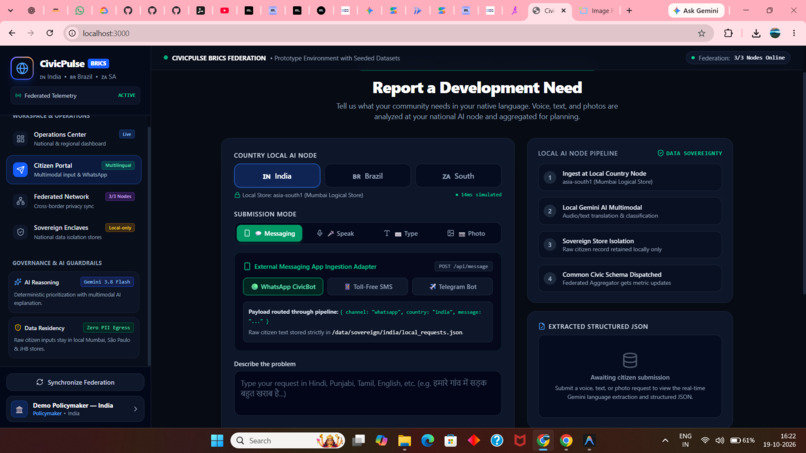This screenshot has width=806, height=453.
Task: Choose Telegram Bot channel
Action: click(452, 286)
